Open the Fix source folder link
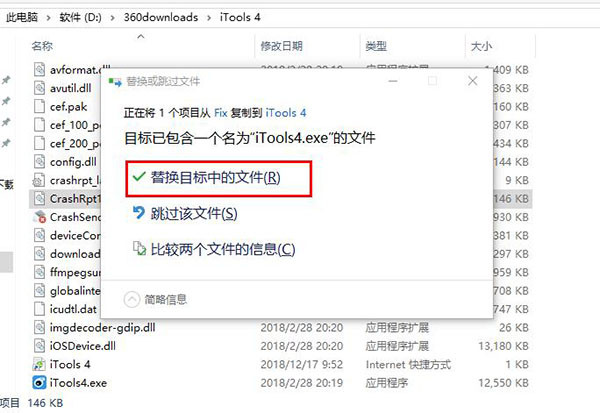The width and height of the screenshot is (600, 413). pos(221,113)
